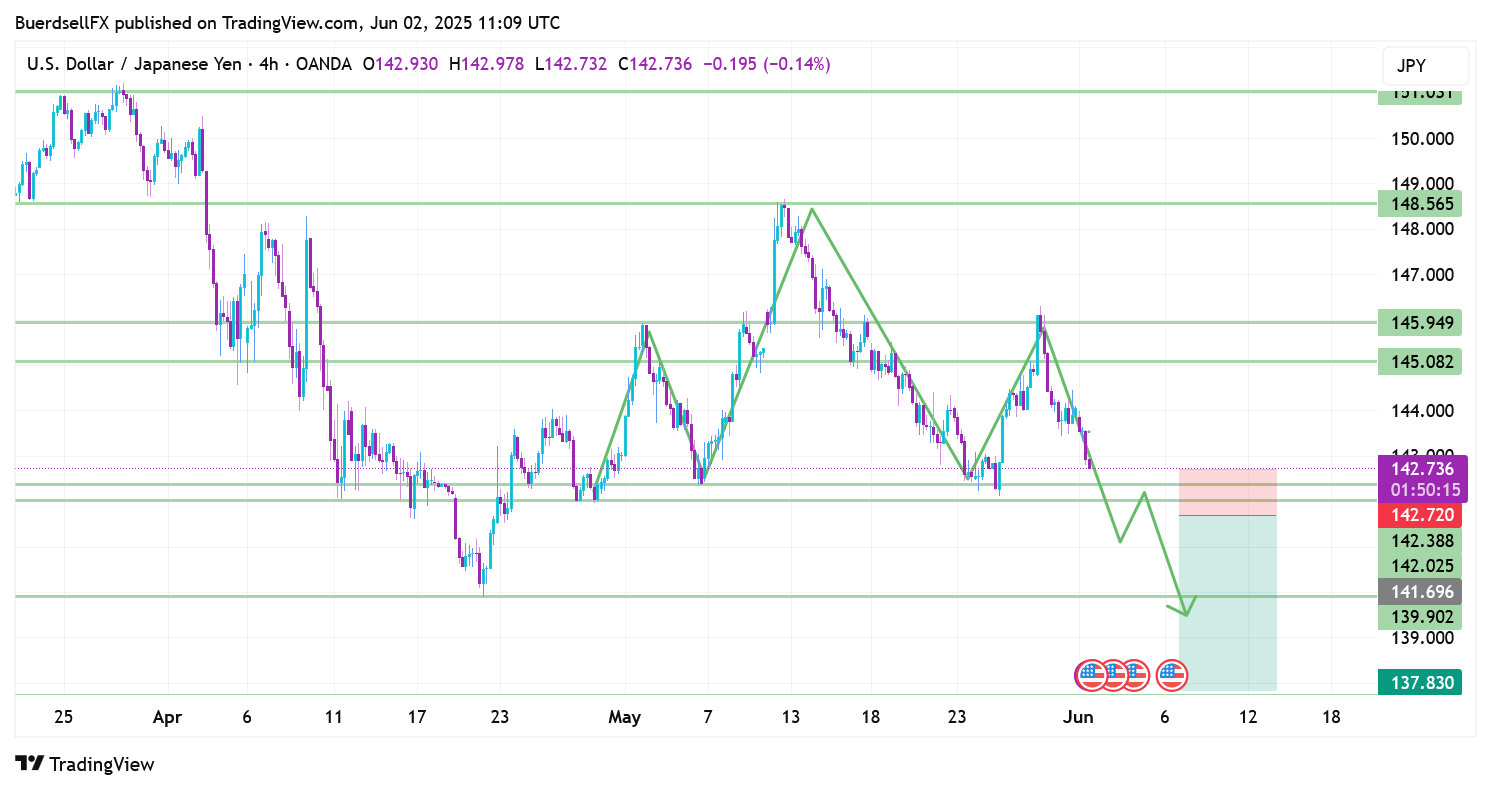
Task: Open the TradingView logo link
Action: point(86,764)
